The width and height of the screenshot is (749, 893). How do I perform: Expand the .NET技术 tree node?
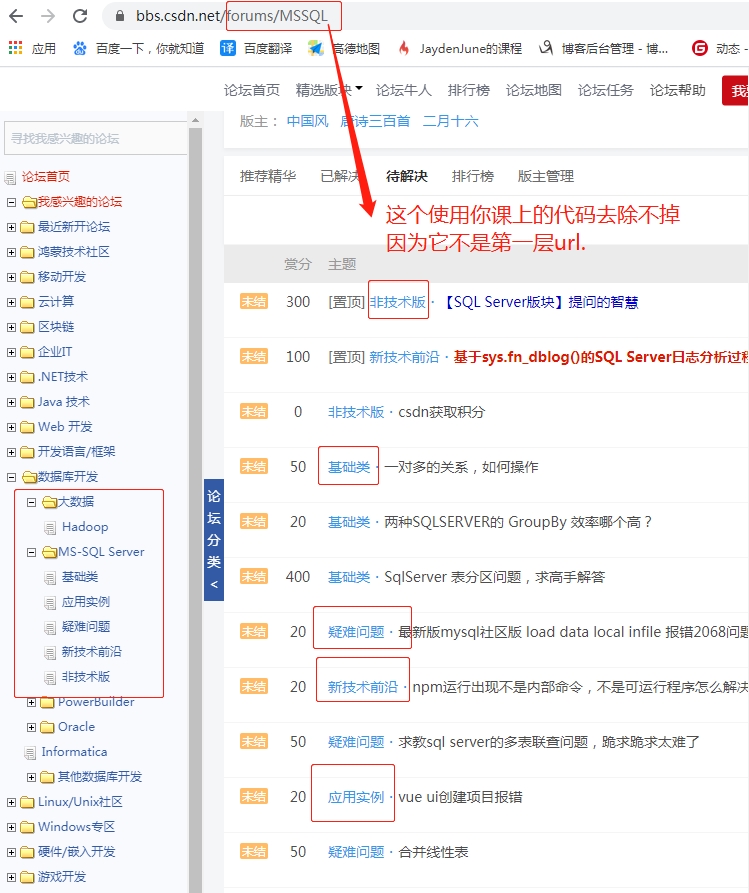click(x=11, y=377)
